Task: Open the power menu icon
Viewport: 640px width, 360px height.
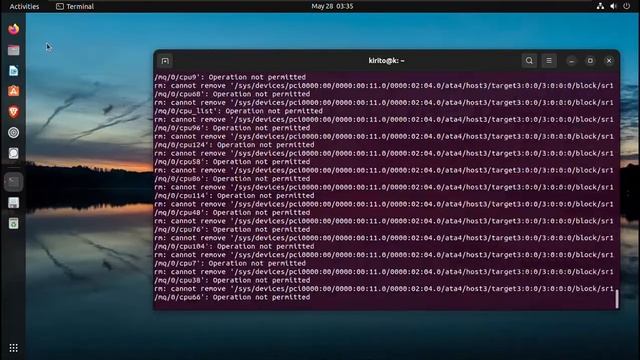Action: [627, 6]
